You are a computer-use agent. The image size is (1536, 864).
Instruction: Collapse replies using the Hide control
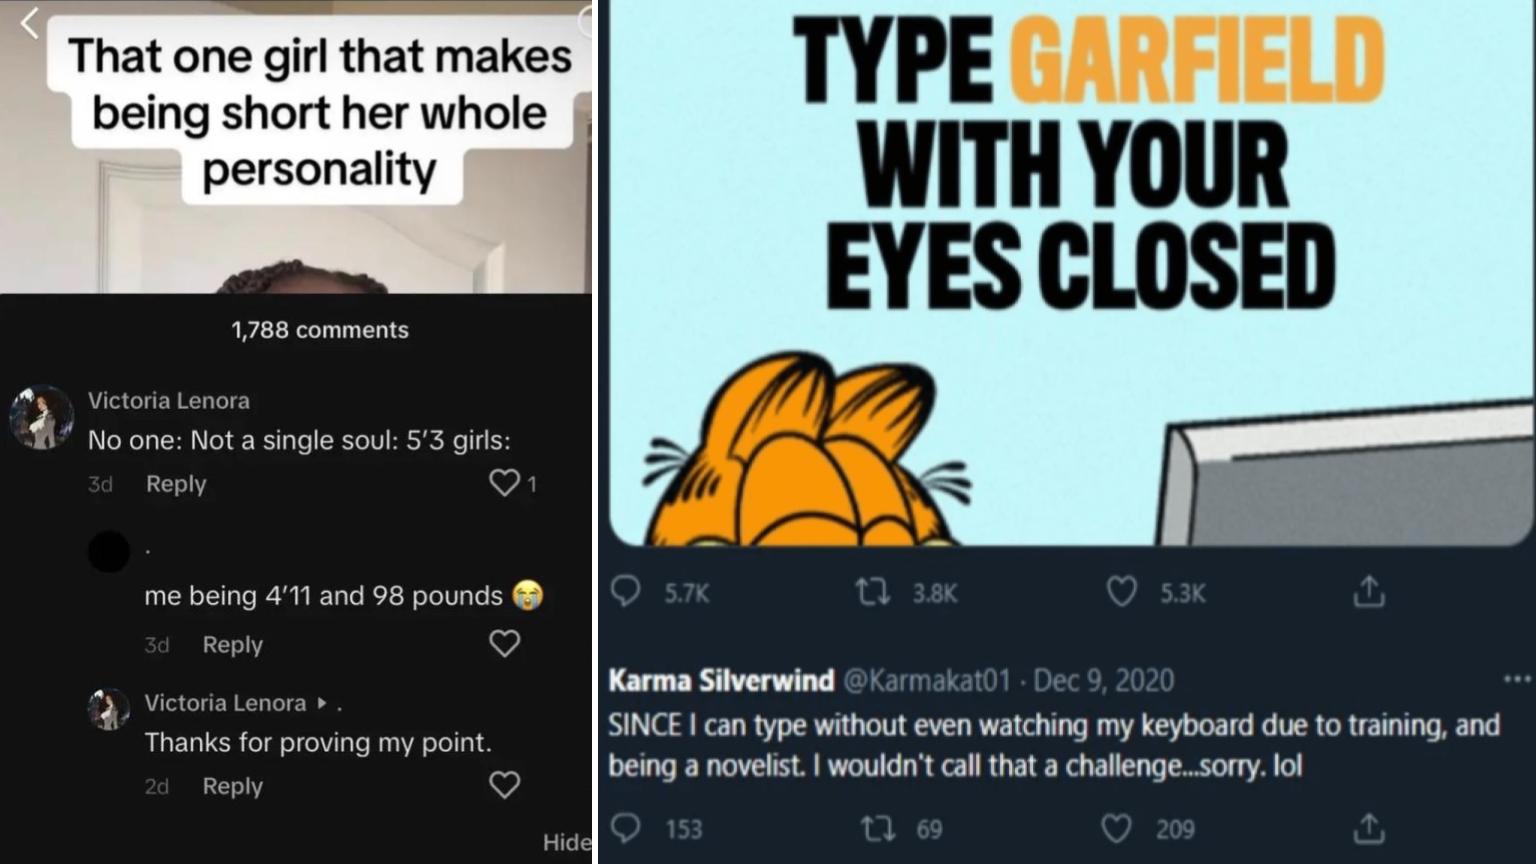pyautogui.click(x=567, y=842)
